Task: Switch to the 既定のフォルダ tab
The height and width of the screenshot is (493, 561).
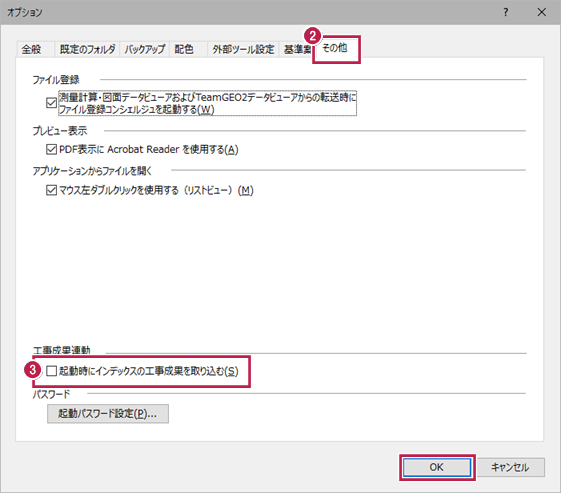Action: pos(87,49)
